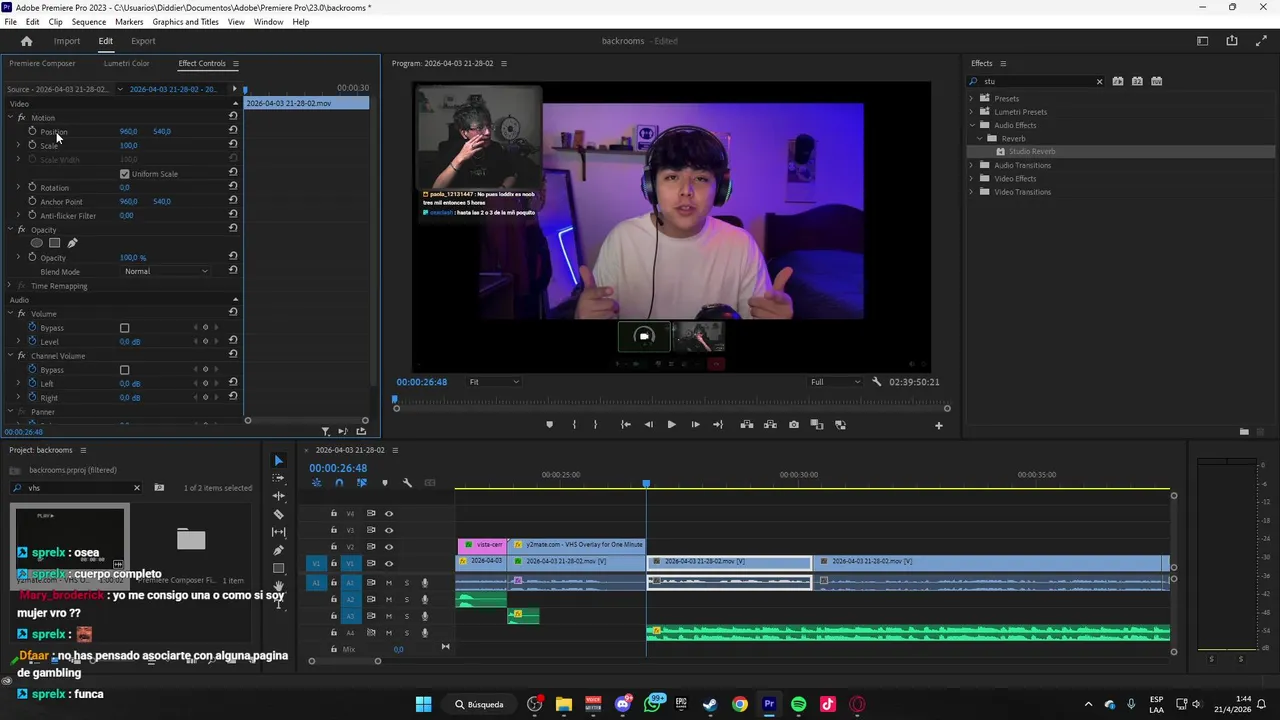Open Spotify from Windows taskbar

tap(798, 704)
